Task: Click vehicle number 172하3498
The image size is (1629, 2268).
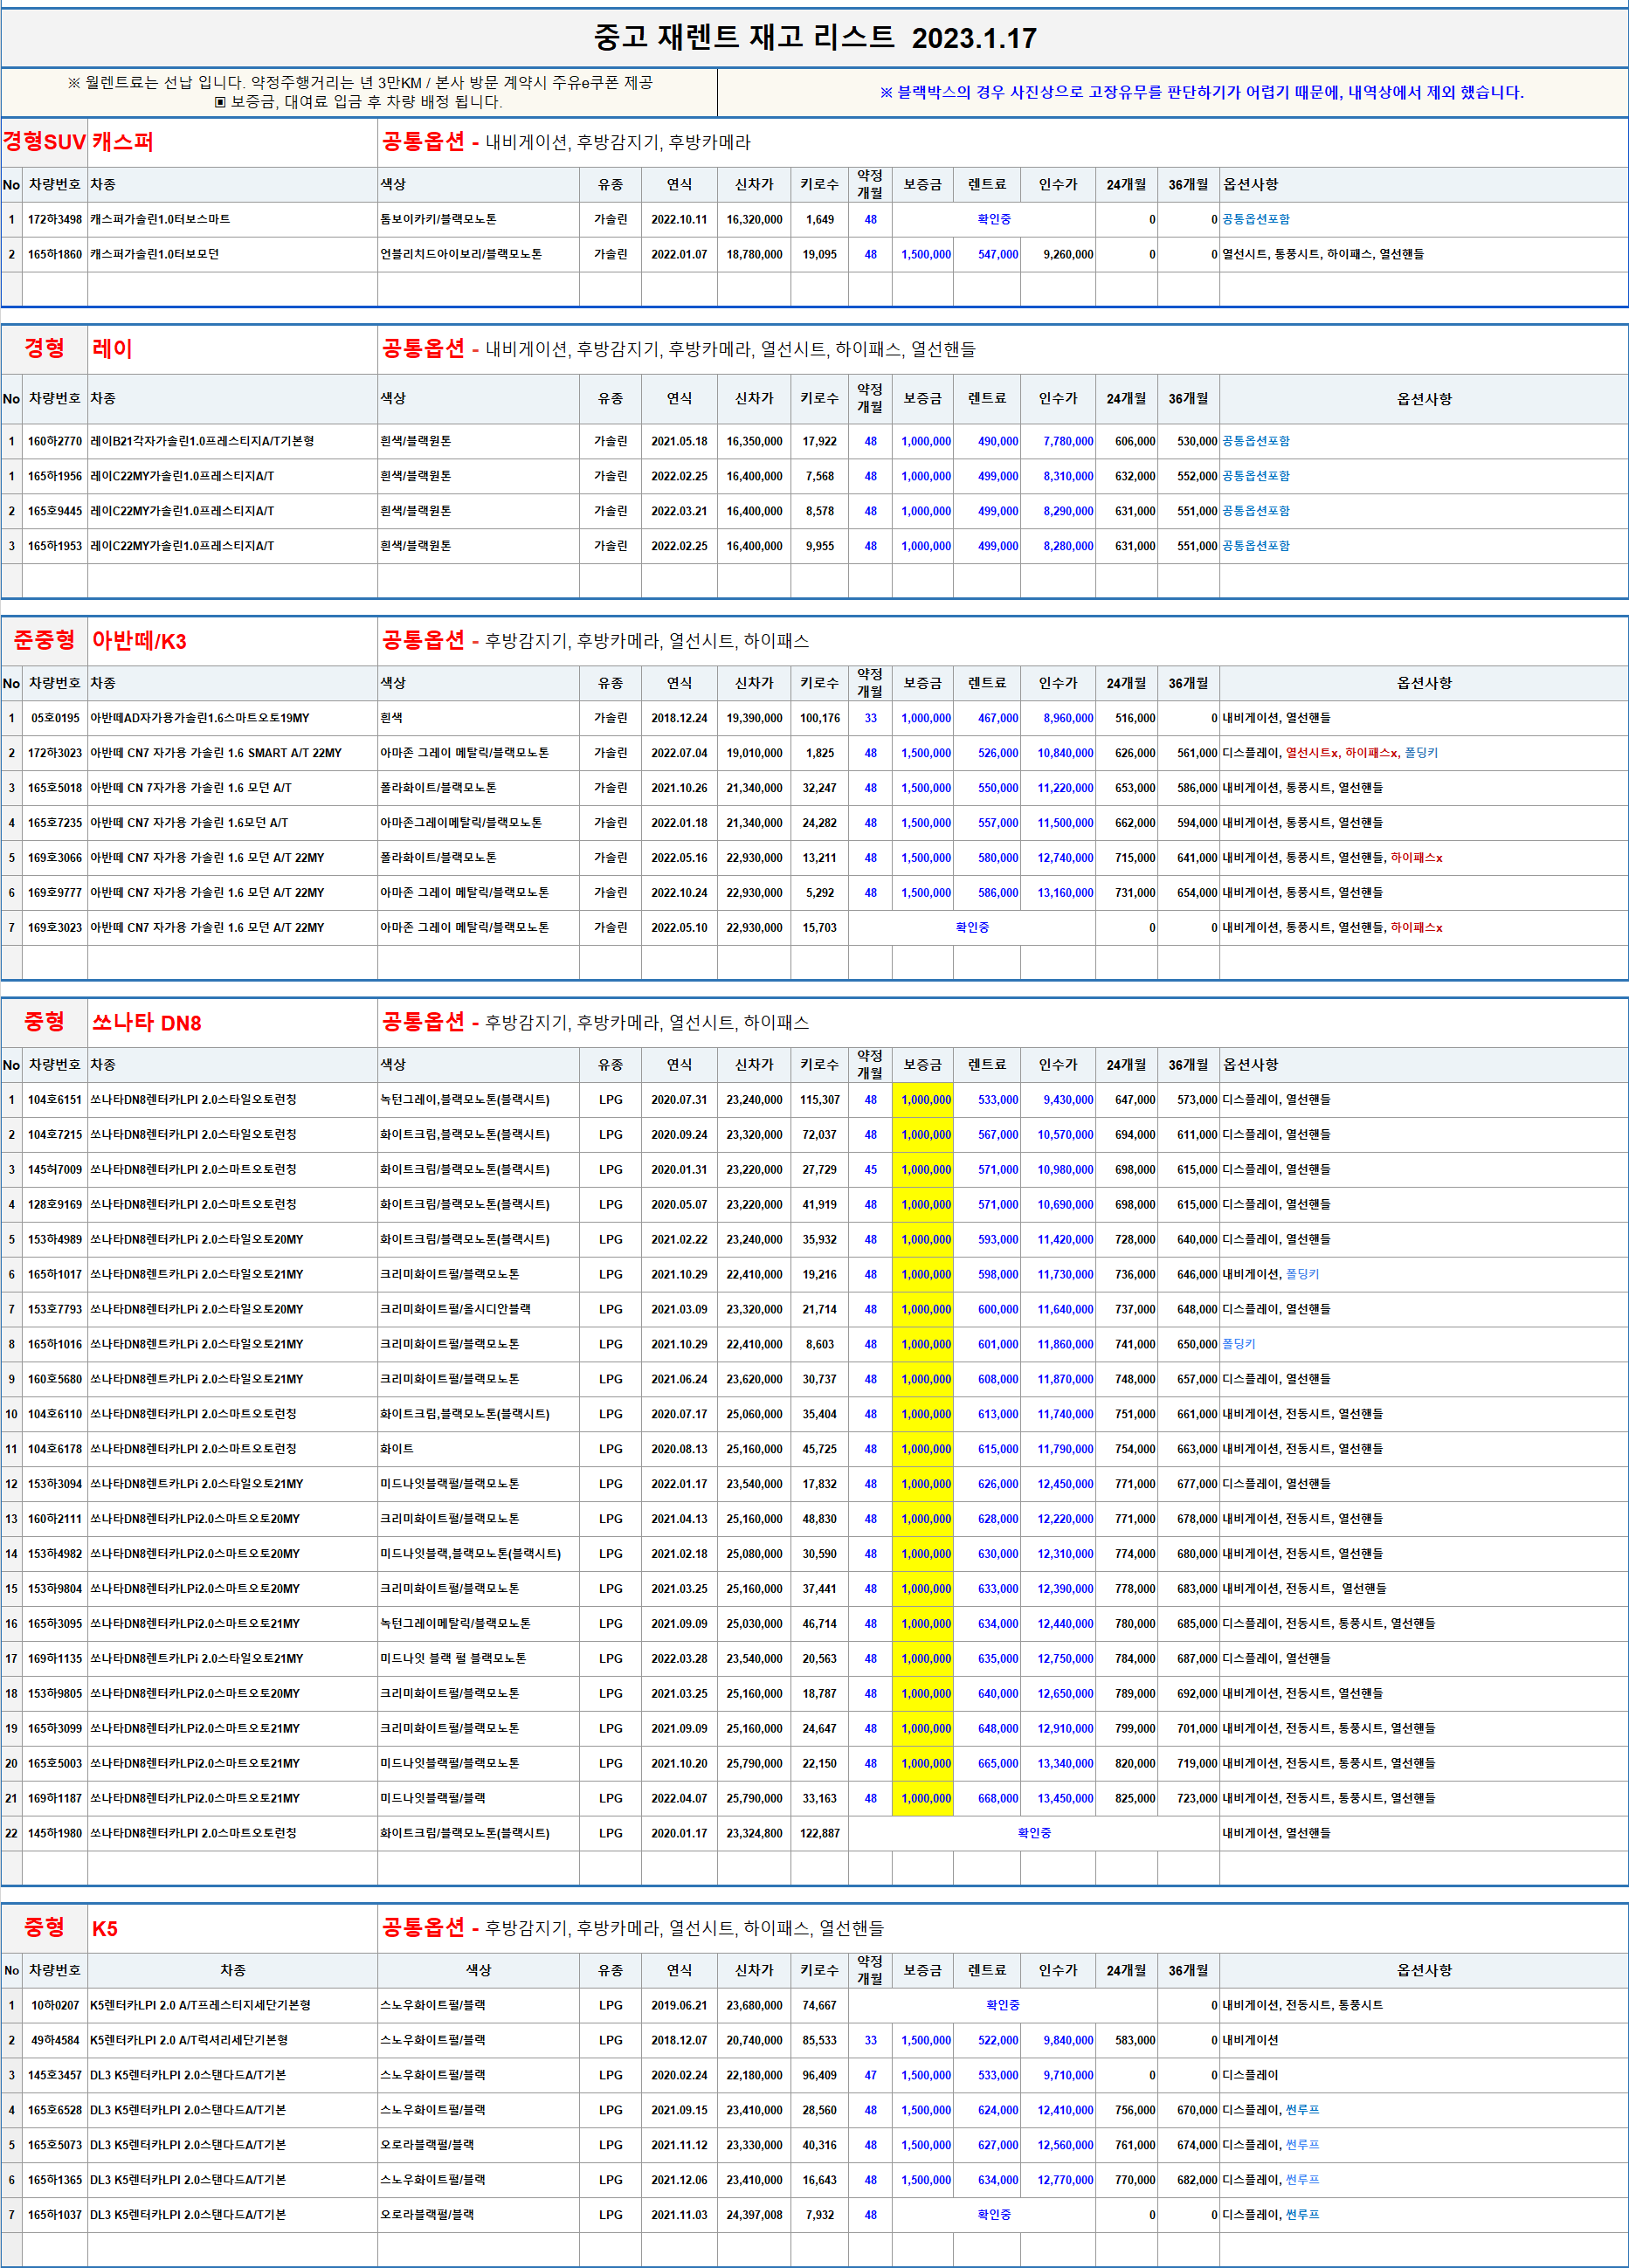Action: click(x=55, y=219)
